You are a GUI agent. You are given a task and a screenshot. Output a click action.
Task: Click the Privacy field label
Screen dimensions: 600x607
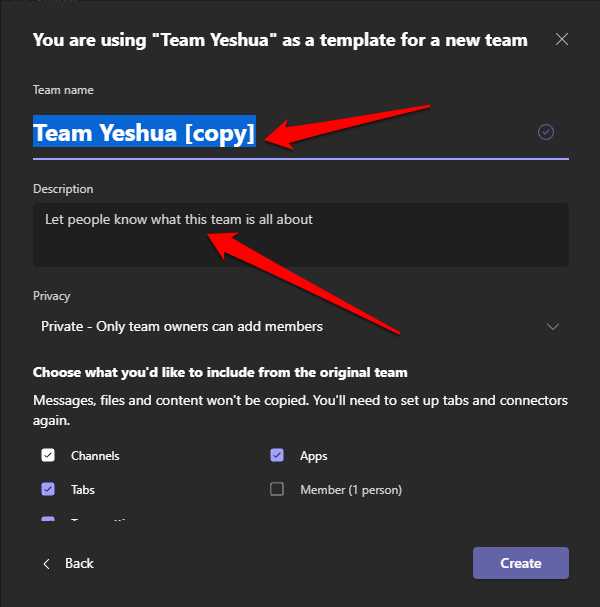pyautogui.click(x=52, y=296)
